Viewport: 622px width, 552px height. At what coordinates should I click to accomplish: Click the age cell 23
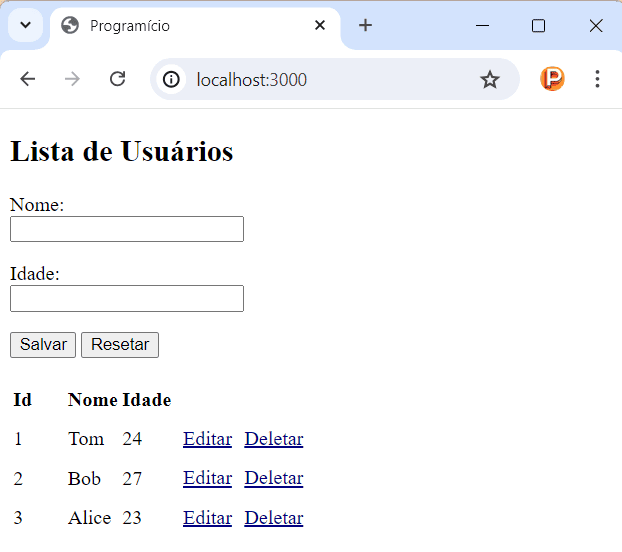tap(132, 518)
